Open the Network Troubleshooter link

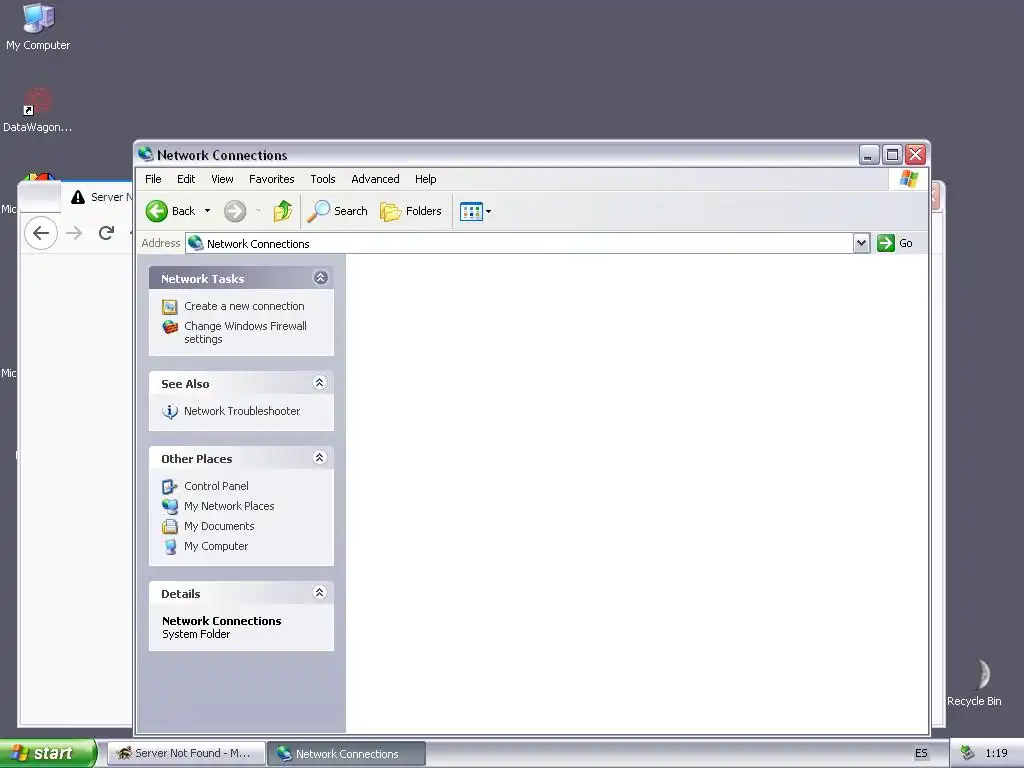pos(242,411)
